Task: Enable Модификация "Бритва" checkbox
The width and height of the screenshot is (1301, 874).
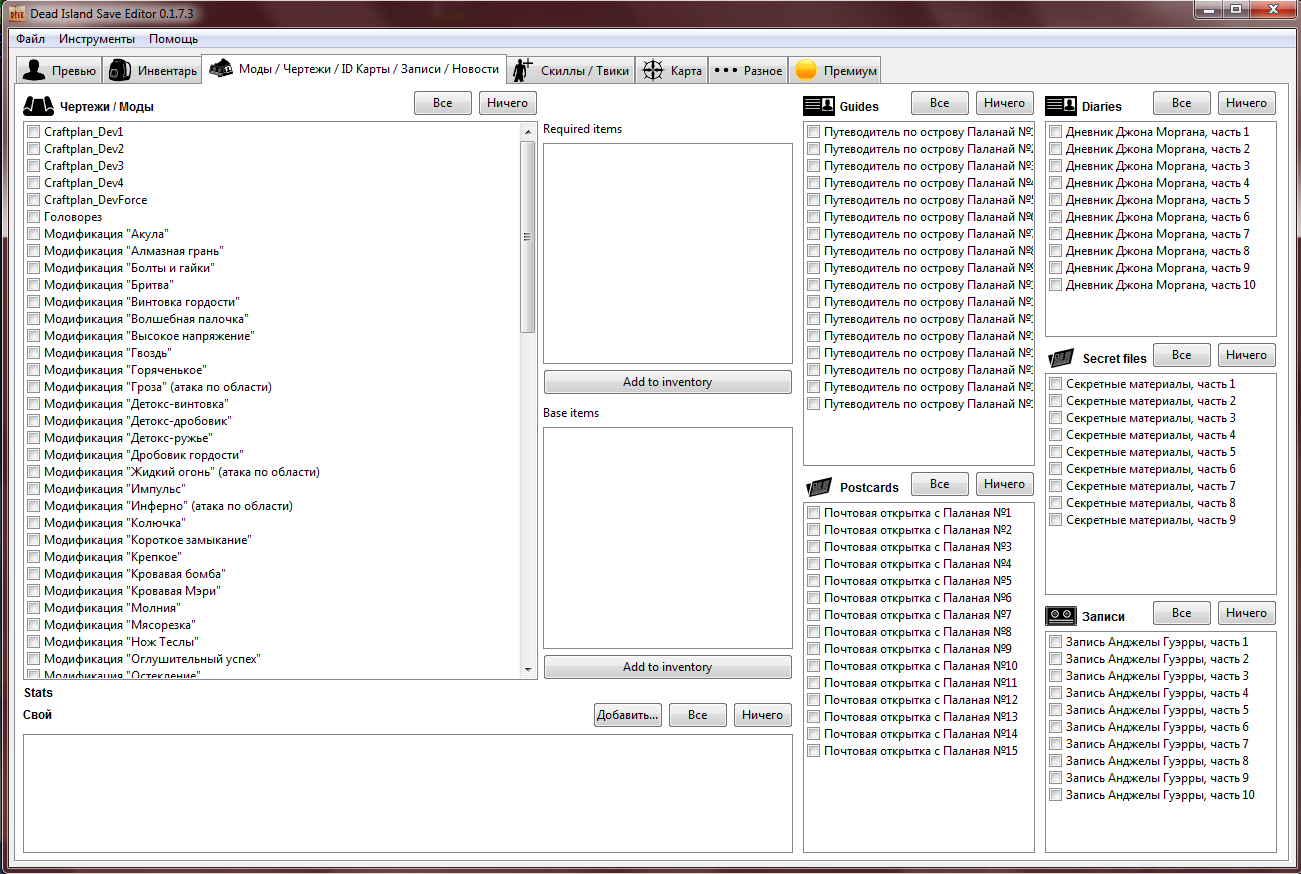Action: (34, 285)
